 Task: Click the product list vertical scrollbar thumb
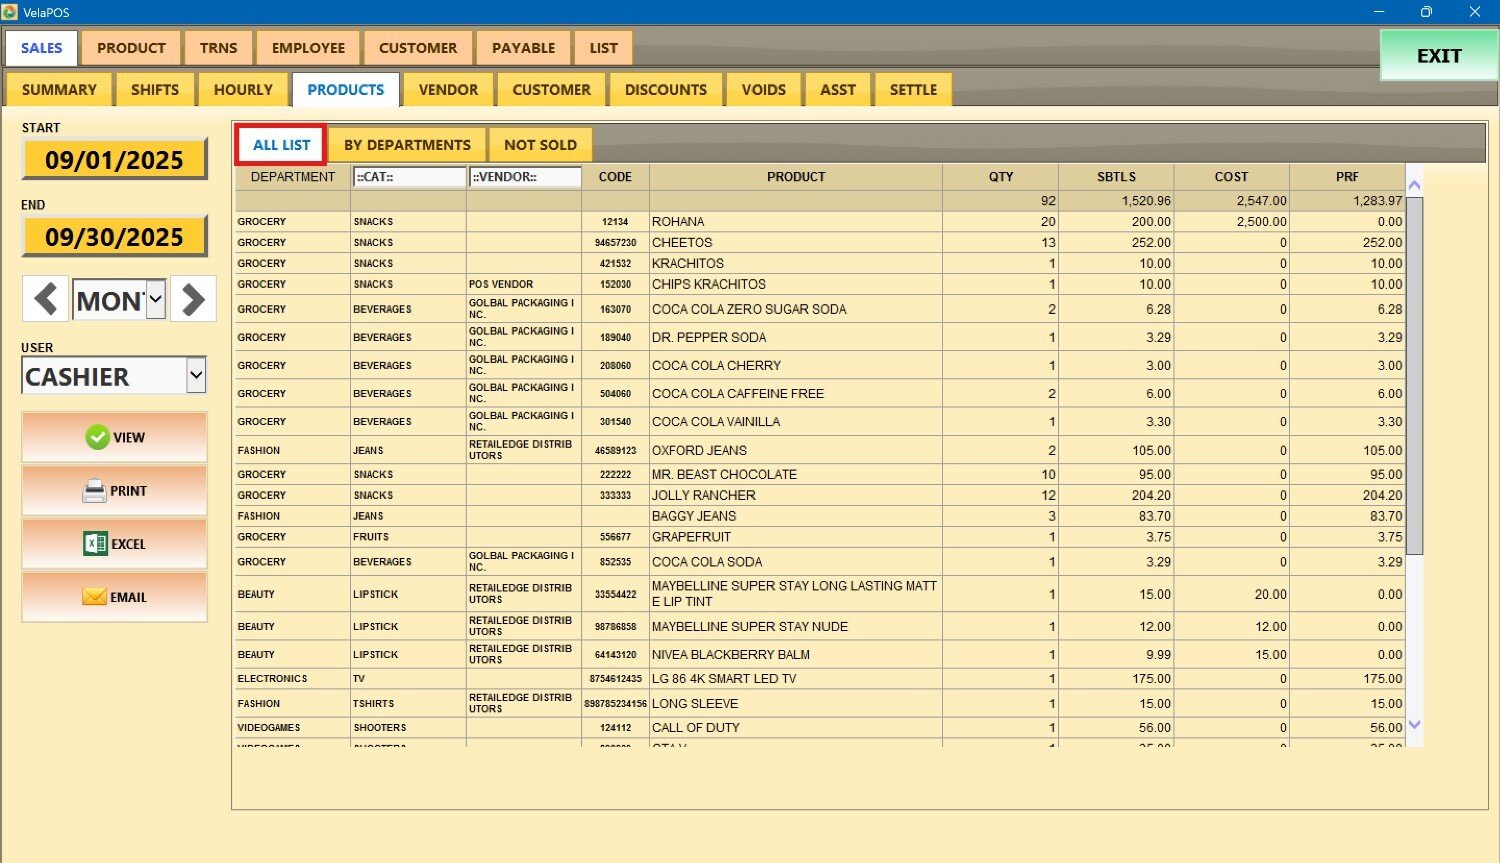point(1414,375)
